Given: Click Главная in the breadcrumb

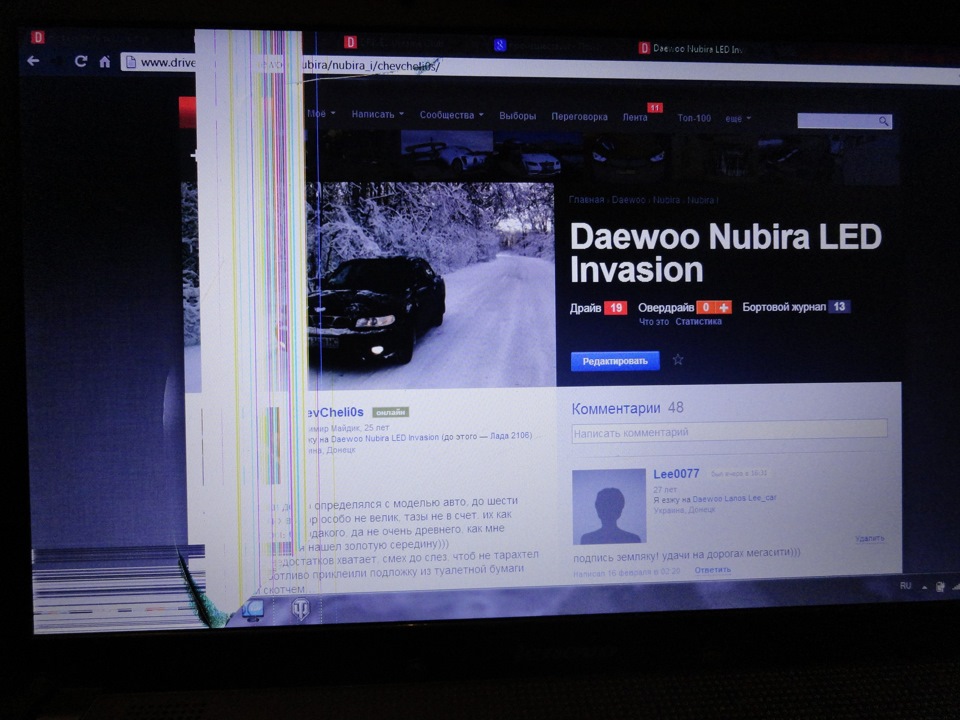Looking at the screenshot, I should pos(586,200).
